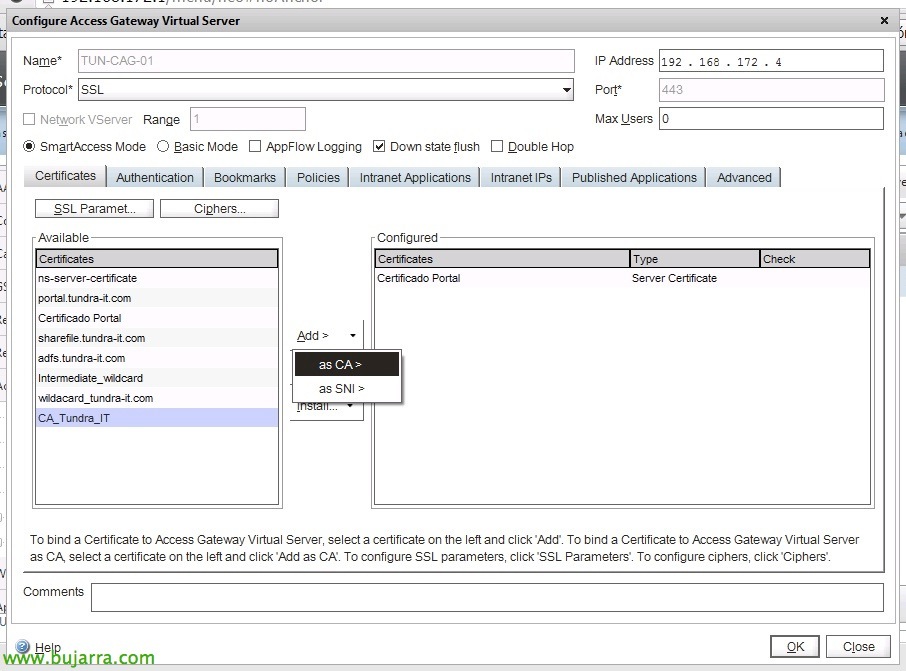Open the Bookmarks tab
906x671 pixels.
(x=245, y=177)
